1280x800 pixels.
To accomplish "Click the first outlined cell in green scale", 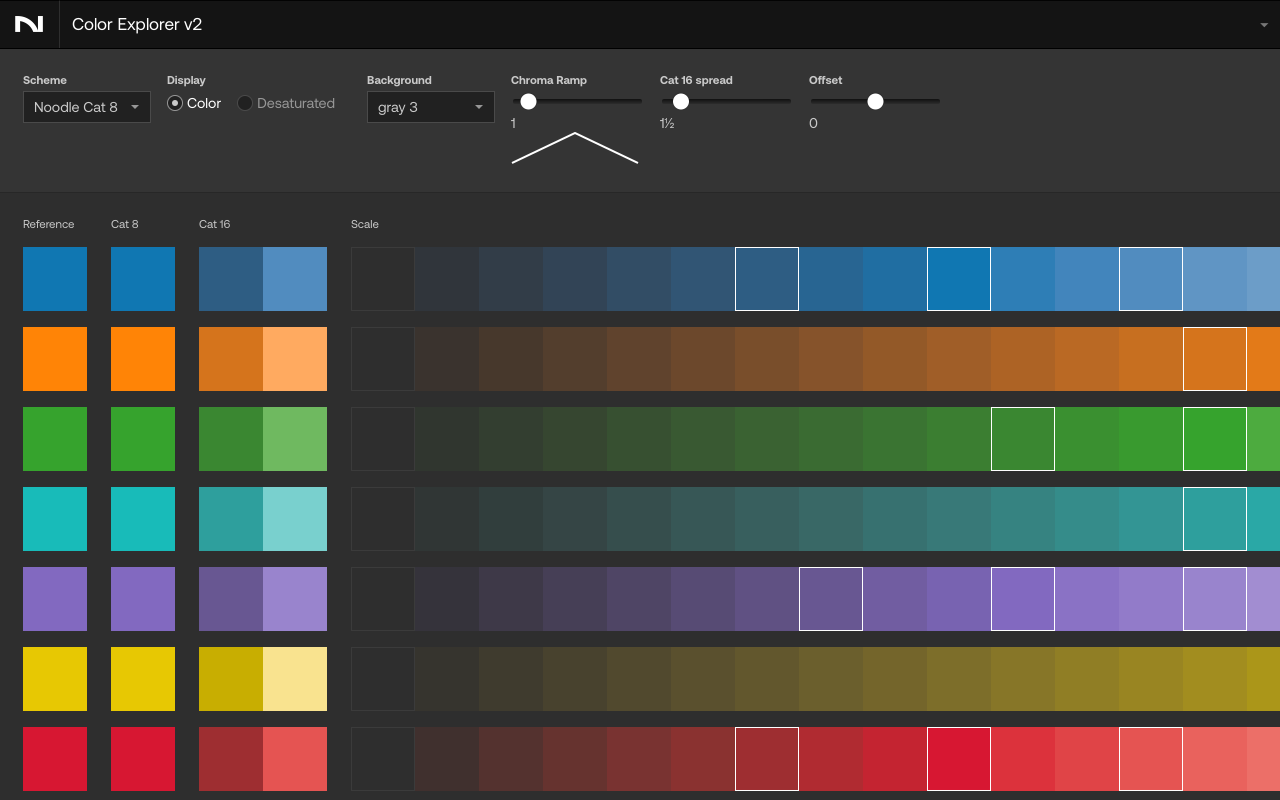I will click(1023, 439).
